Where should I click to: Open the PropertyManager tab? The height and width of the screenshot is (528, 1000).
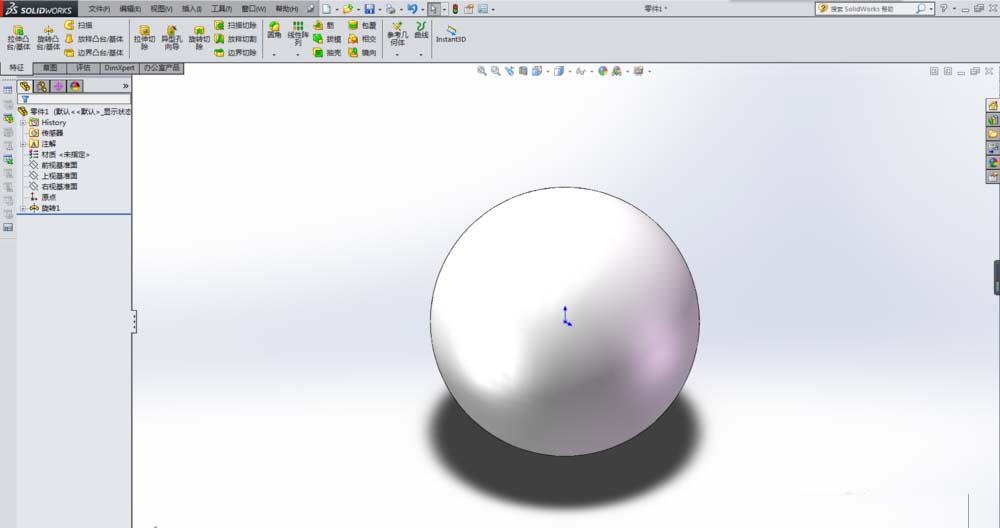[x=41, y=86]
